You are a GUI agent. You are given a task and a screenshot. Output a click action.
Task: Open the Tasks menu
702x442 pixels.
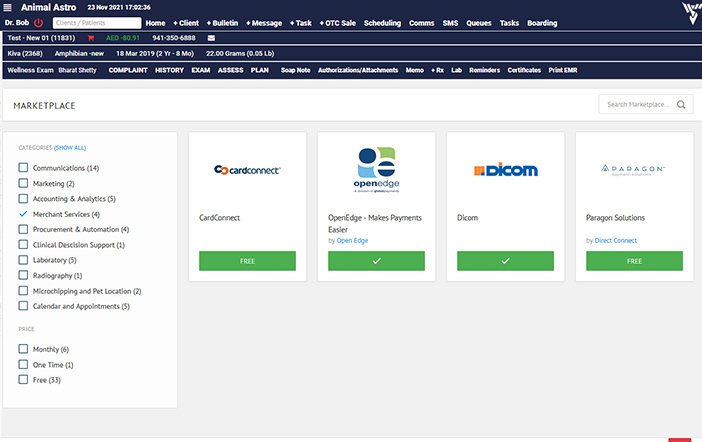click(509, 23)
